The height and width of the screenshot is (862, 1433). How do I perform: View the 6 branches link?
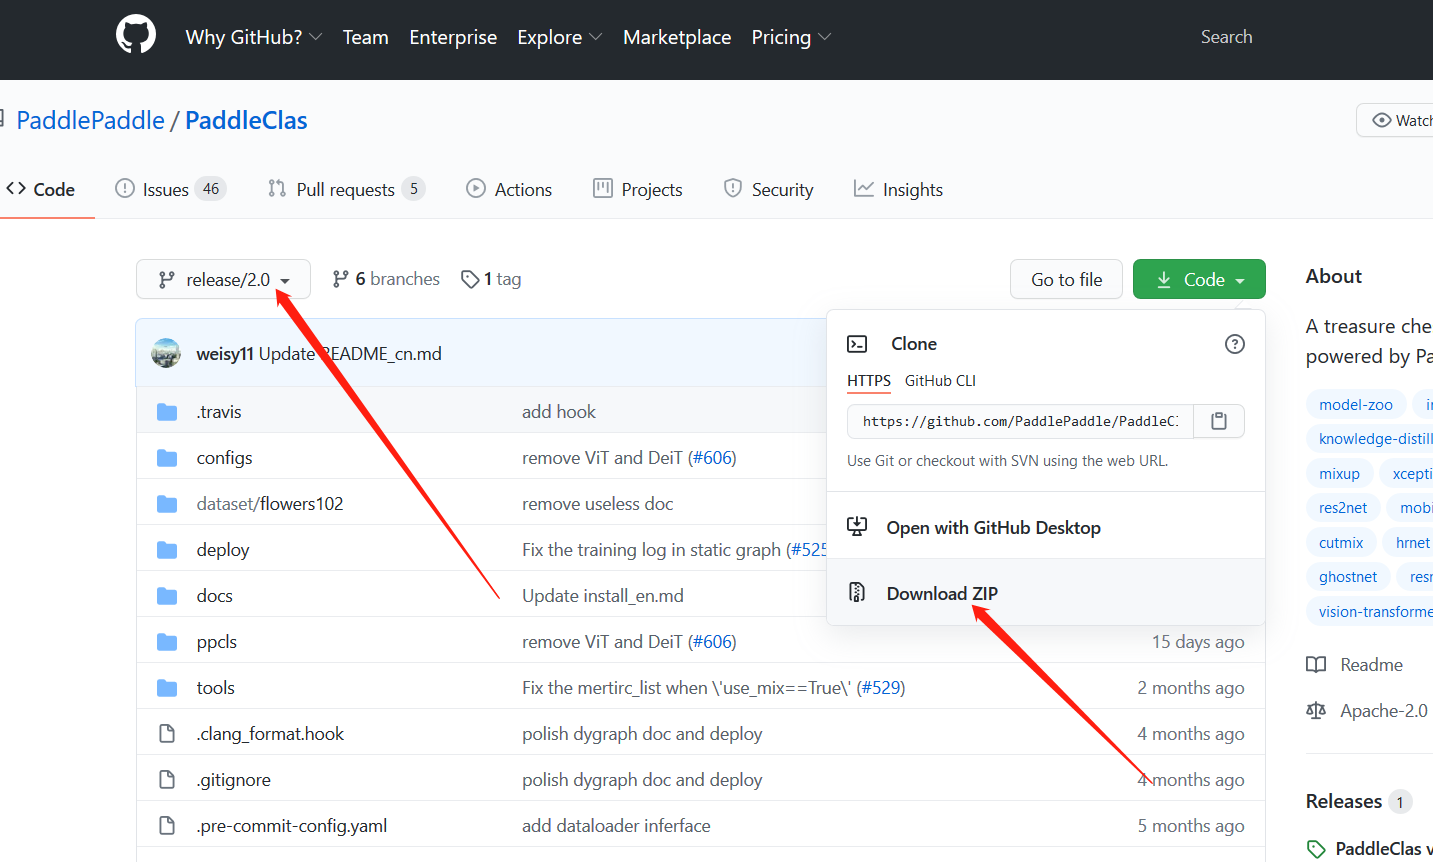click(386, 279)
